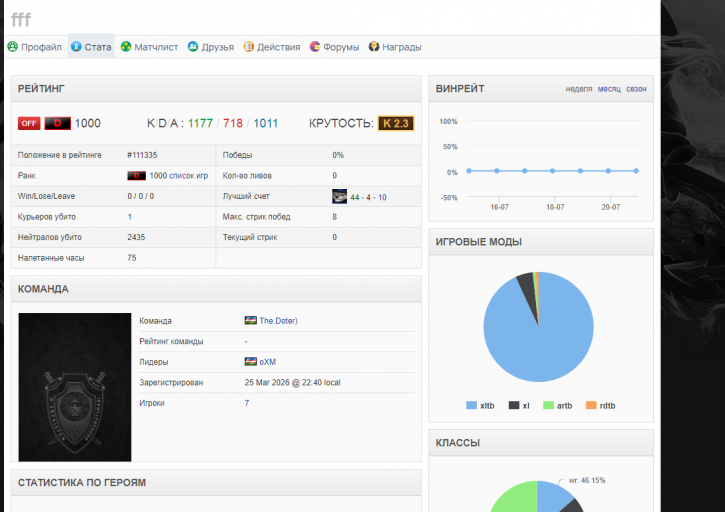725x512 pixels.
Task: Show winrate for месяц
Action: [609, 89]
